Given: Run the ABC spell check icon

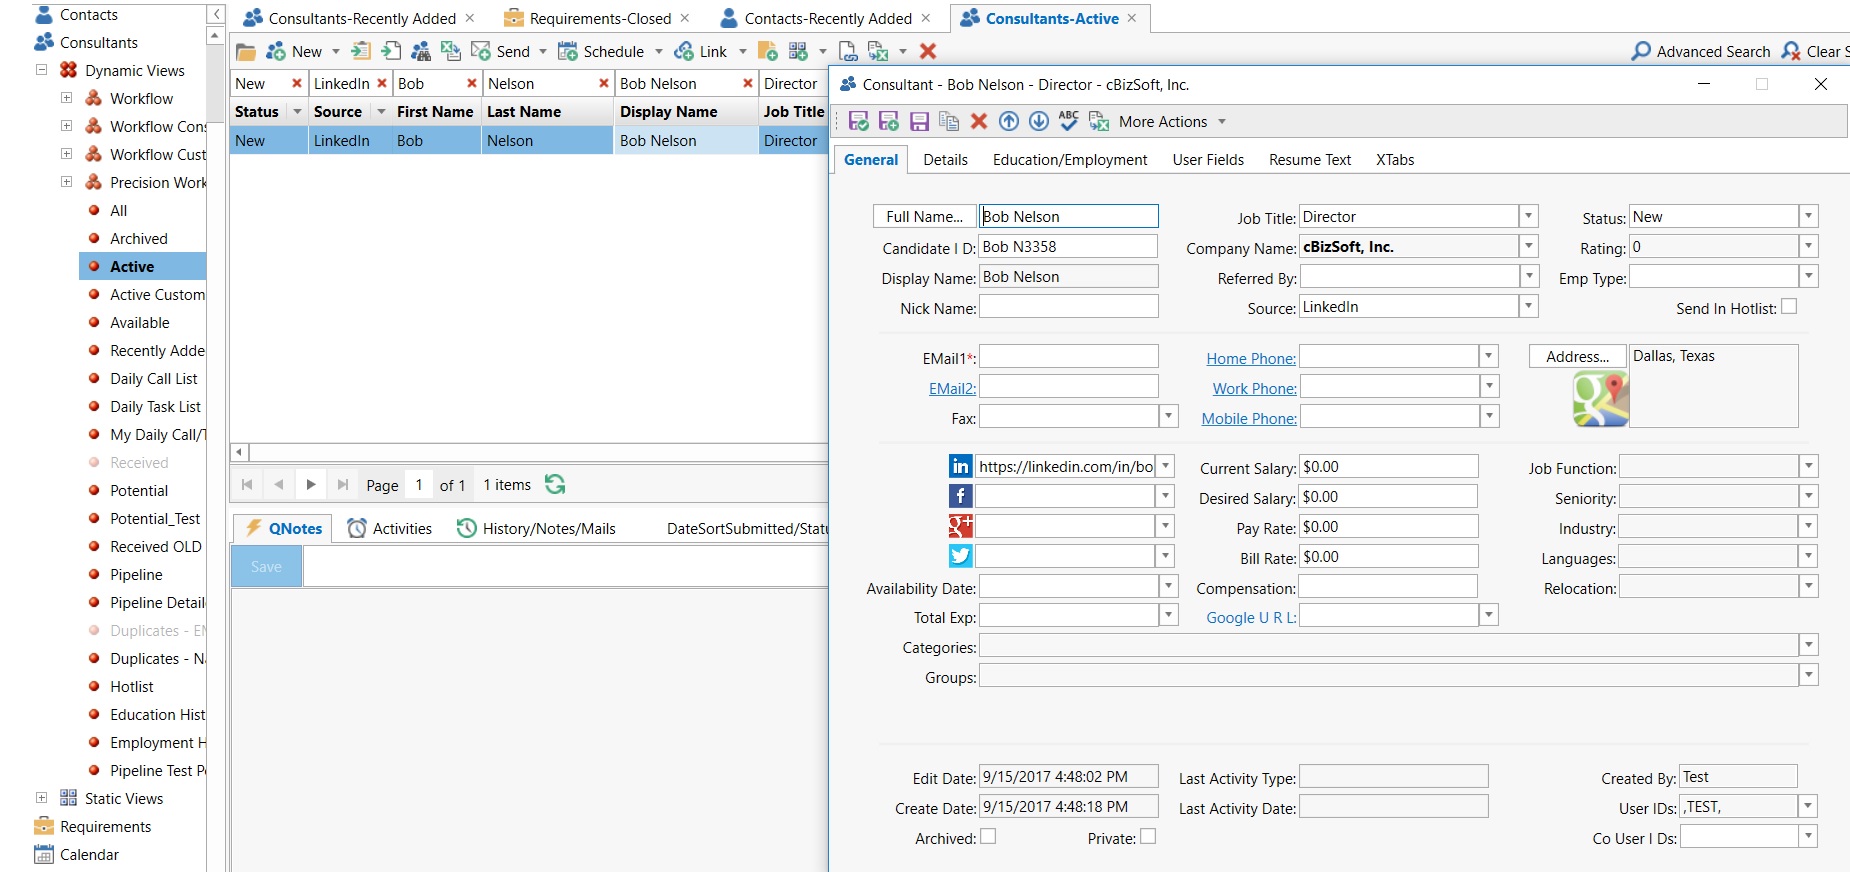Looking at the screenshot, I should click(x=1069, y=121).
